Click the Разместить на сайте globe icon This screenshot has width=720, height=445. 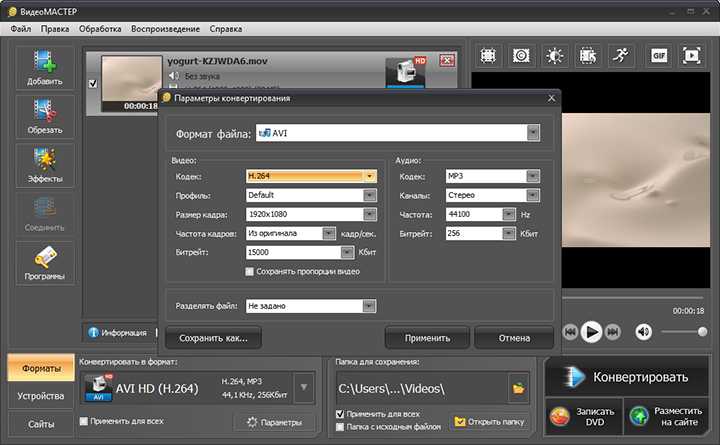point(639,416)
